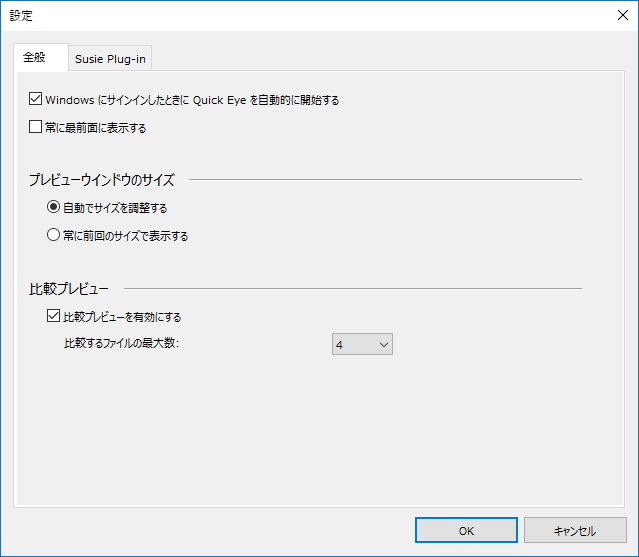Toggle 比較プレビューを有効にする checkbox
The width and height of the screenshot is (639, 557).
point(53,316)
